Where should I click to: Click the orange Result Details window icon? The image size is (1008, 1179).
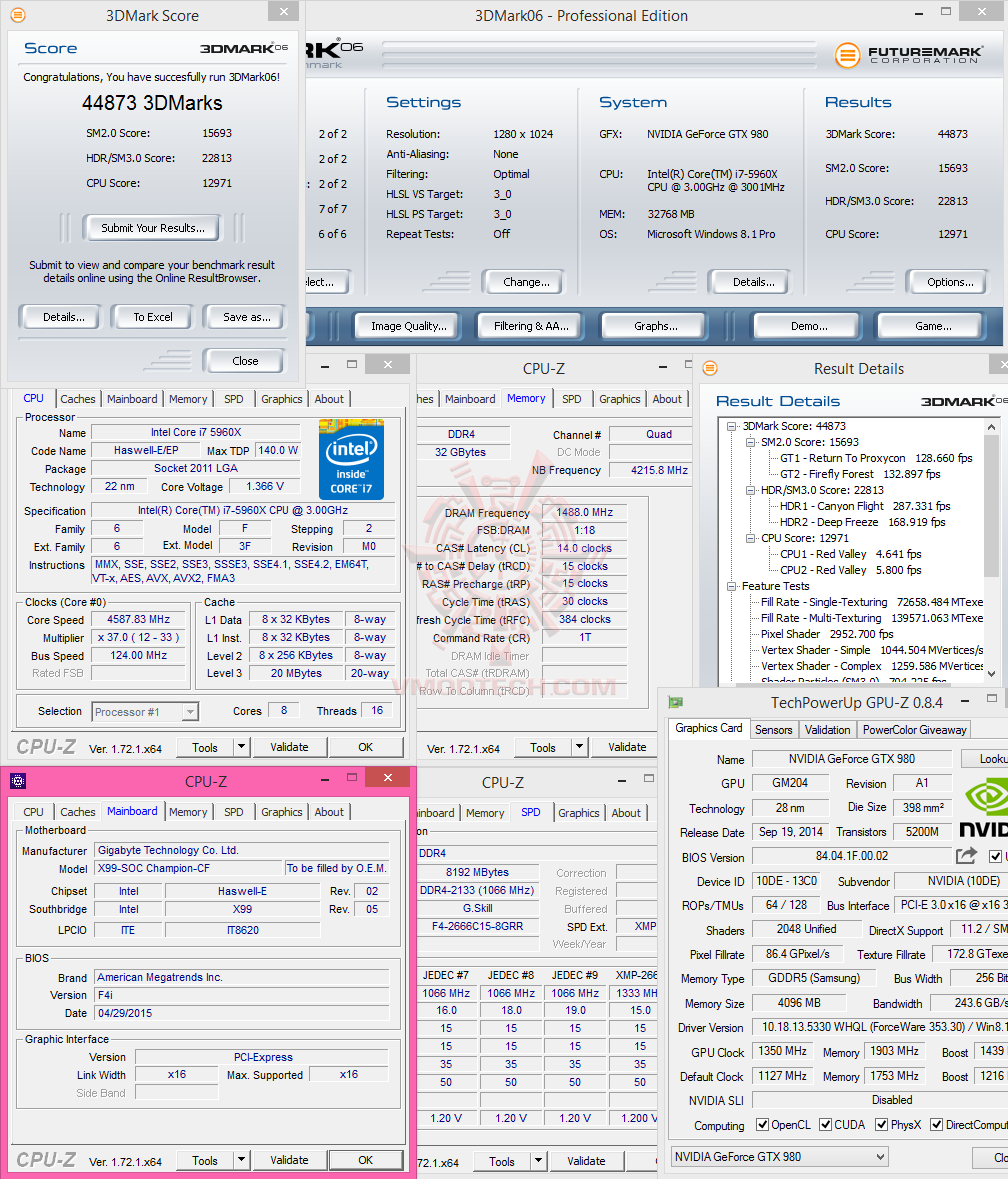click(710, 368)
